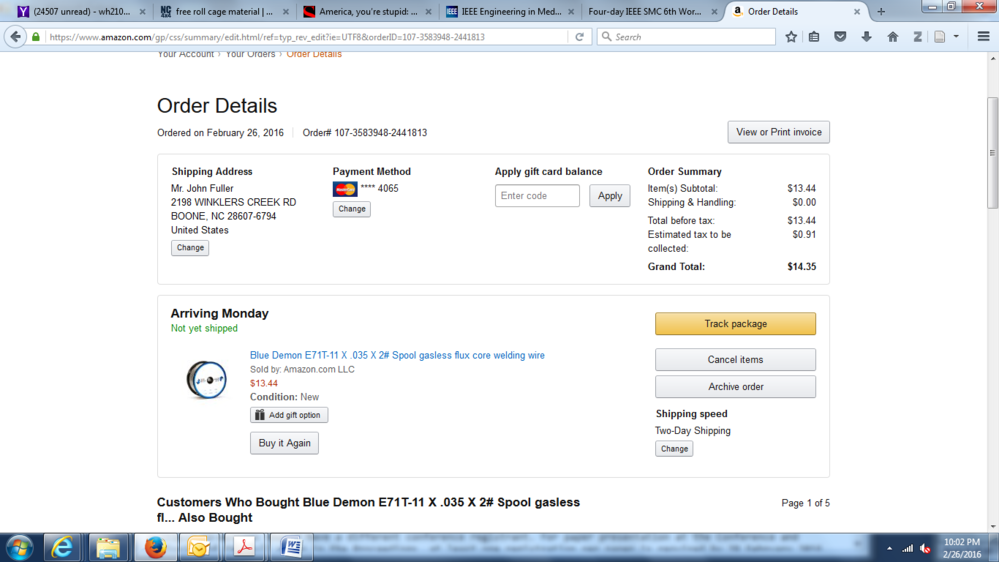This screenshot has height=562, width=999.
Task: Open File Explorer from taskbar
Action: pyautogui.click(x=108, y=548)
